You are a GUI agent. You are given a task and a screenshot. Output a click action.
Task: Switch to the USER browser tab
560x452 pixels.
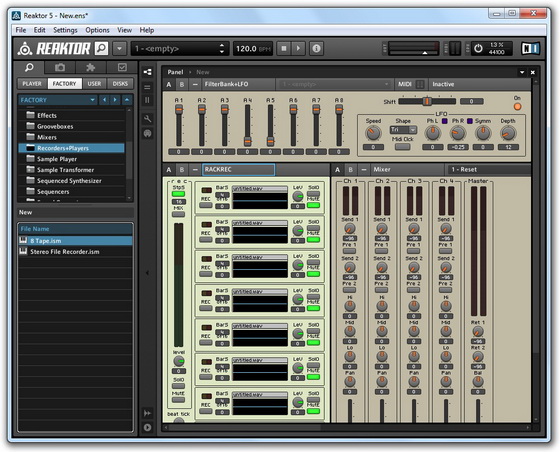pos(94,84)
